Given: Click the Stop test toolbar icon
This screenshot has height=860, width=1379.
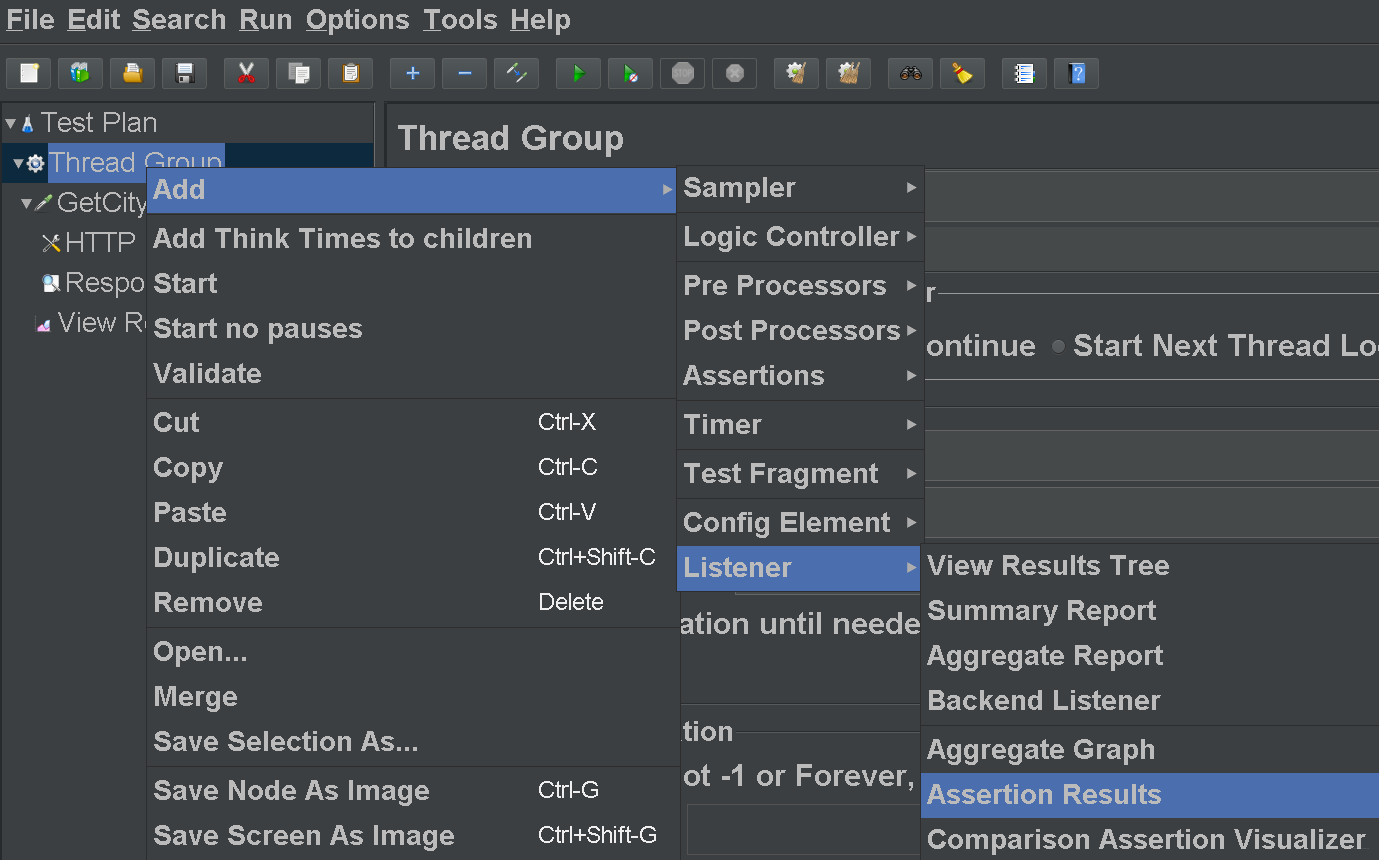Looking at the screenshot, I should point(682,73).
